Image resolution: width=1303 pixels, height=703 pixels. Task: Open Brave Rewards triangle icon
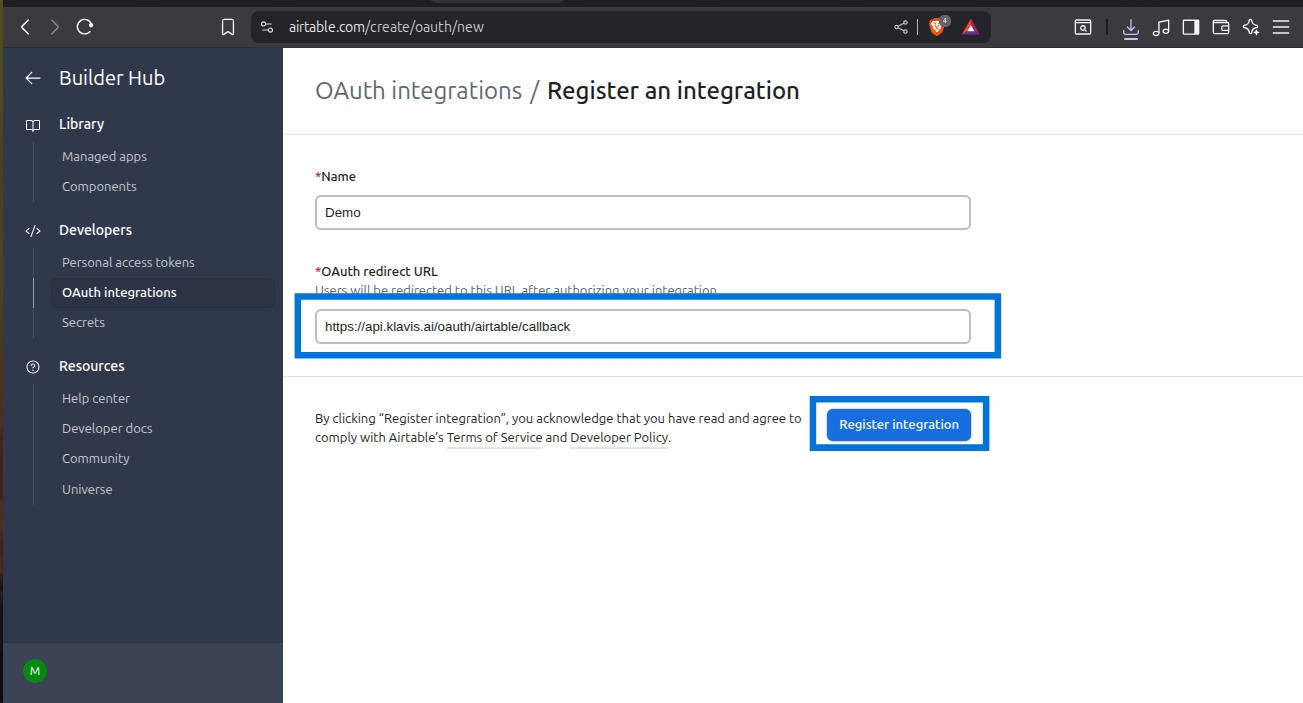pos(970,27)
